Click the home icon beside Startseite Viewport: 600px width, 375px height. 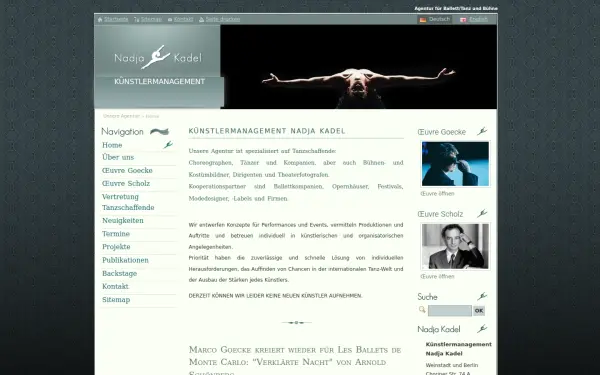[x=100, y=20]
